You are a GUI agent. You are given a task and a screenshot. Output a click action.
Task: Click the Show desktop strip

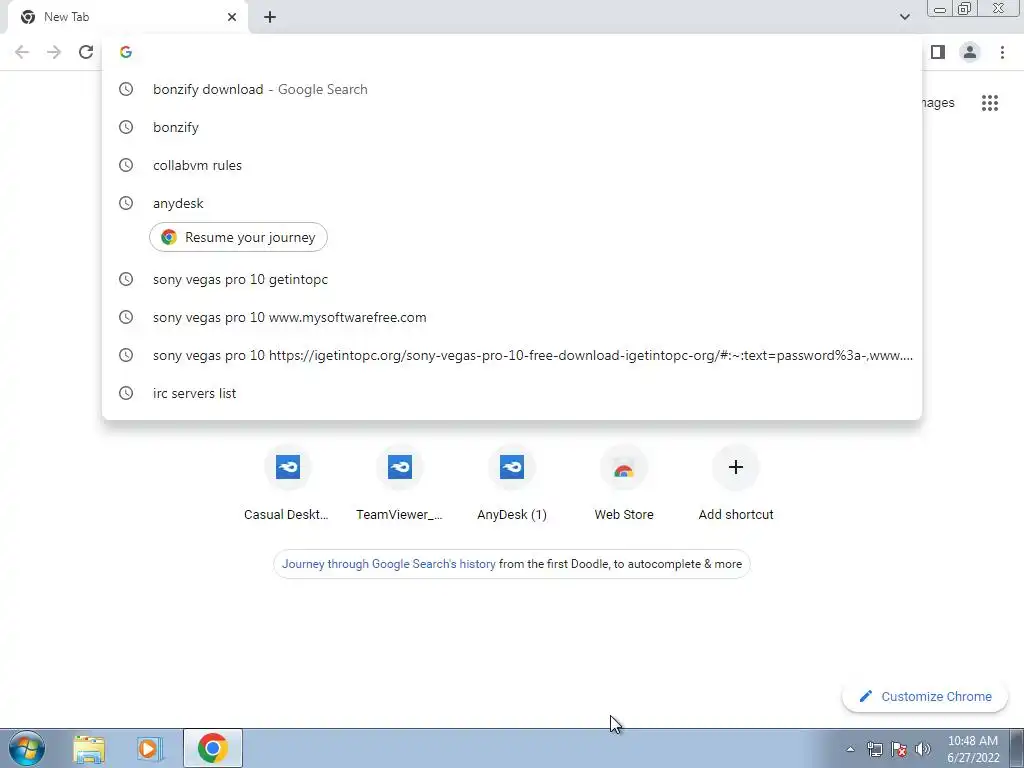[1017, 748]
